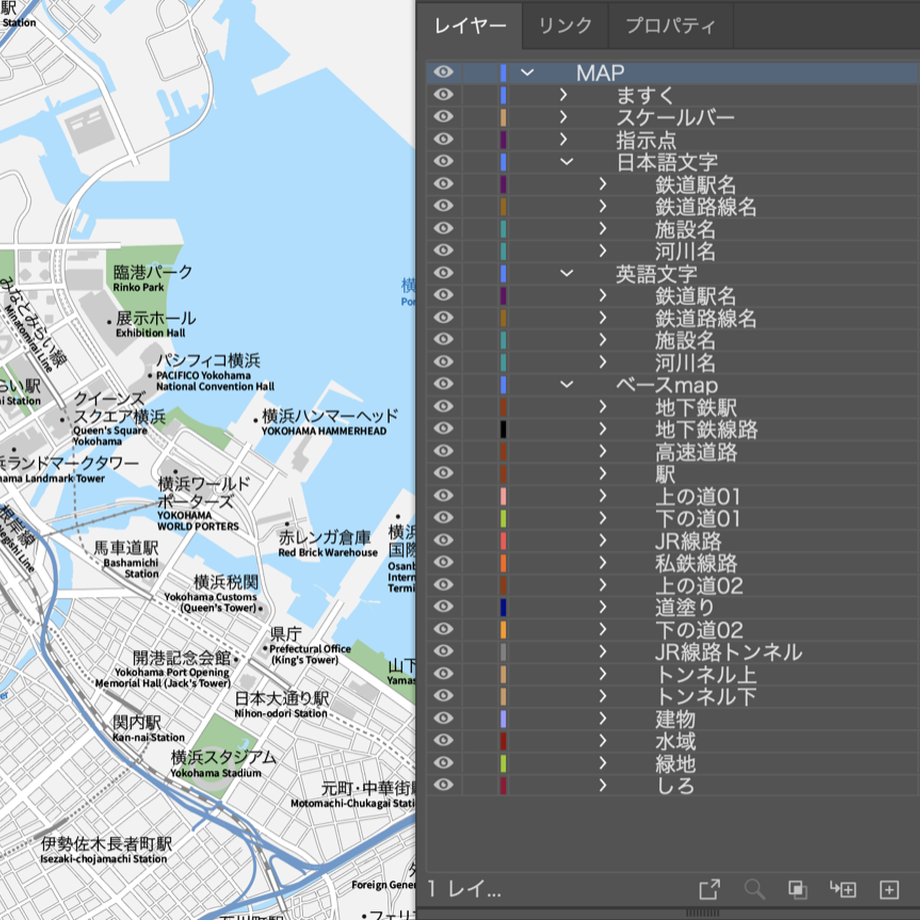Select the トンネル下 layer row

point(672,696)
